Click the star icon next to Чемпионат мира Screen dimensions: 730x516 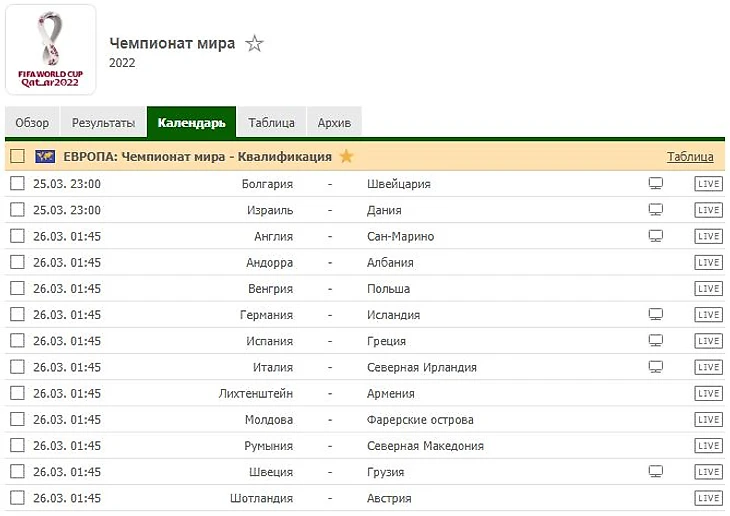pyautogui.click(x=255, y=44)
